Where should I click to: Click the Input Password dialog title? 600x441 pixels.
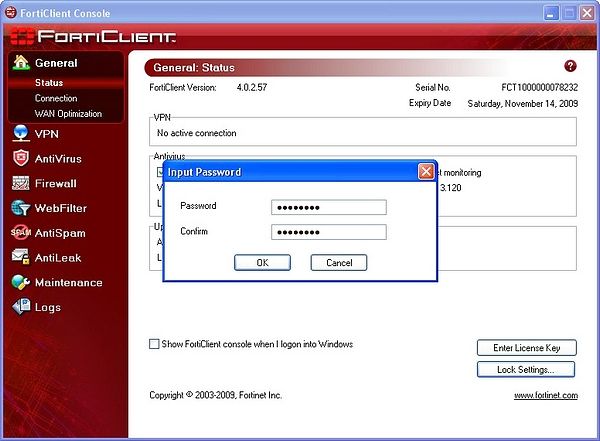pos(204,172)
